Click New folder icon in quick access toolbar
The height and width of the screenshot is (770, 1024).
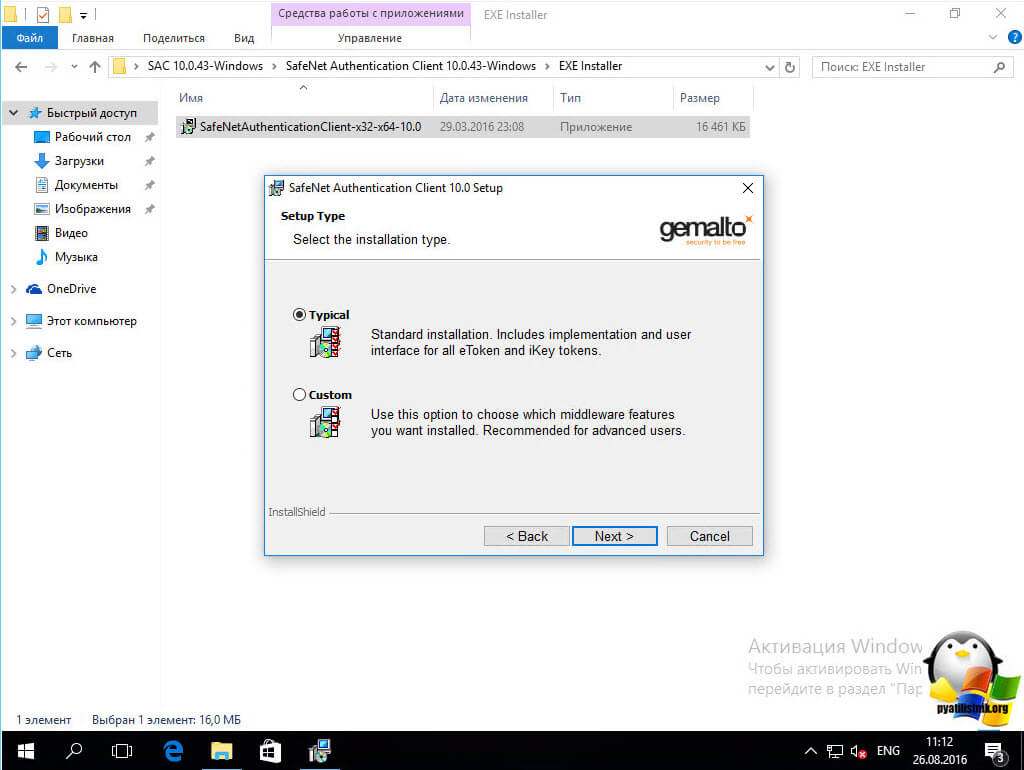[65, 14]
